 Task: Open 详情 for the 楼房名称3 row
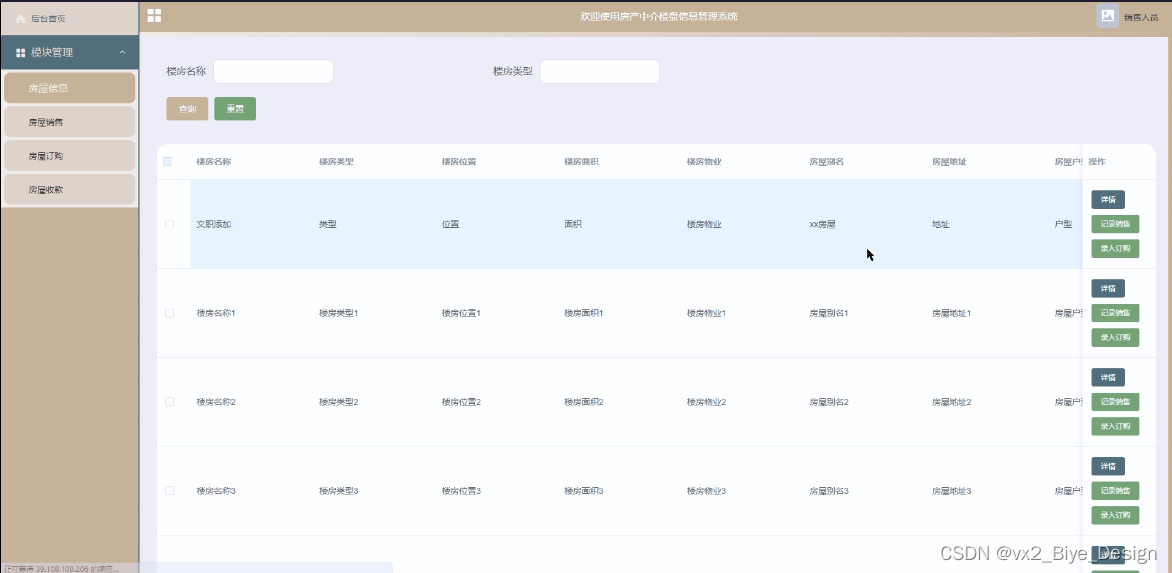point(1108,466)
